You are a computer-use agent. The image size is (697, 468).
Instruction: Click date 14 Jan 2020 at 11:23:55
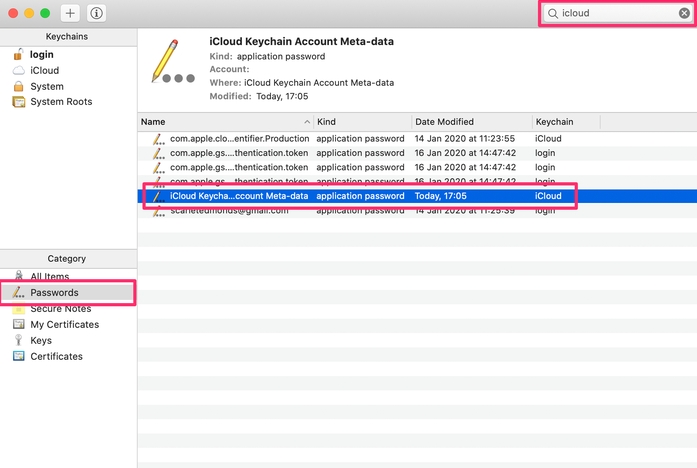click(465, 139)
